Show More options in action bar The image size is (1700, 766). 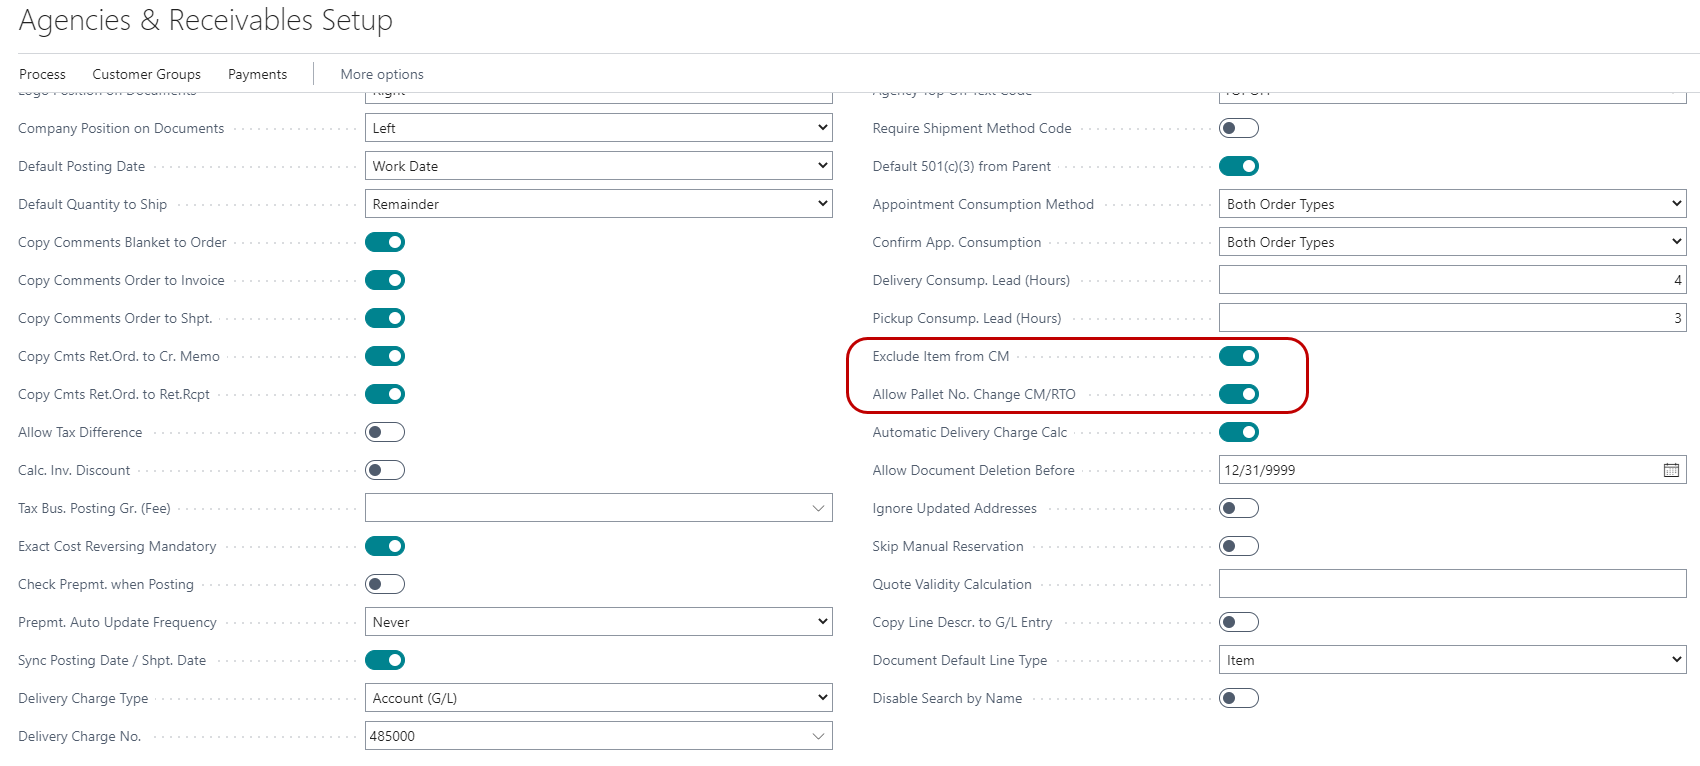(x=381, y=74)
